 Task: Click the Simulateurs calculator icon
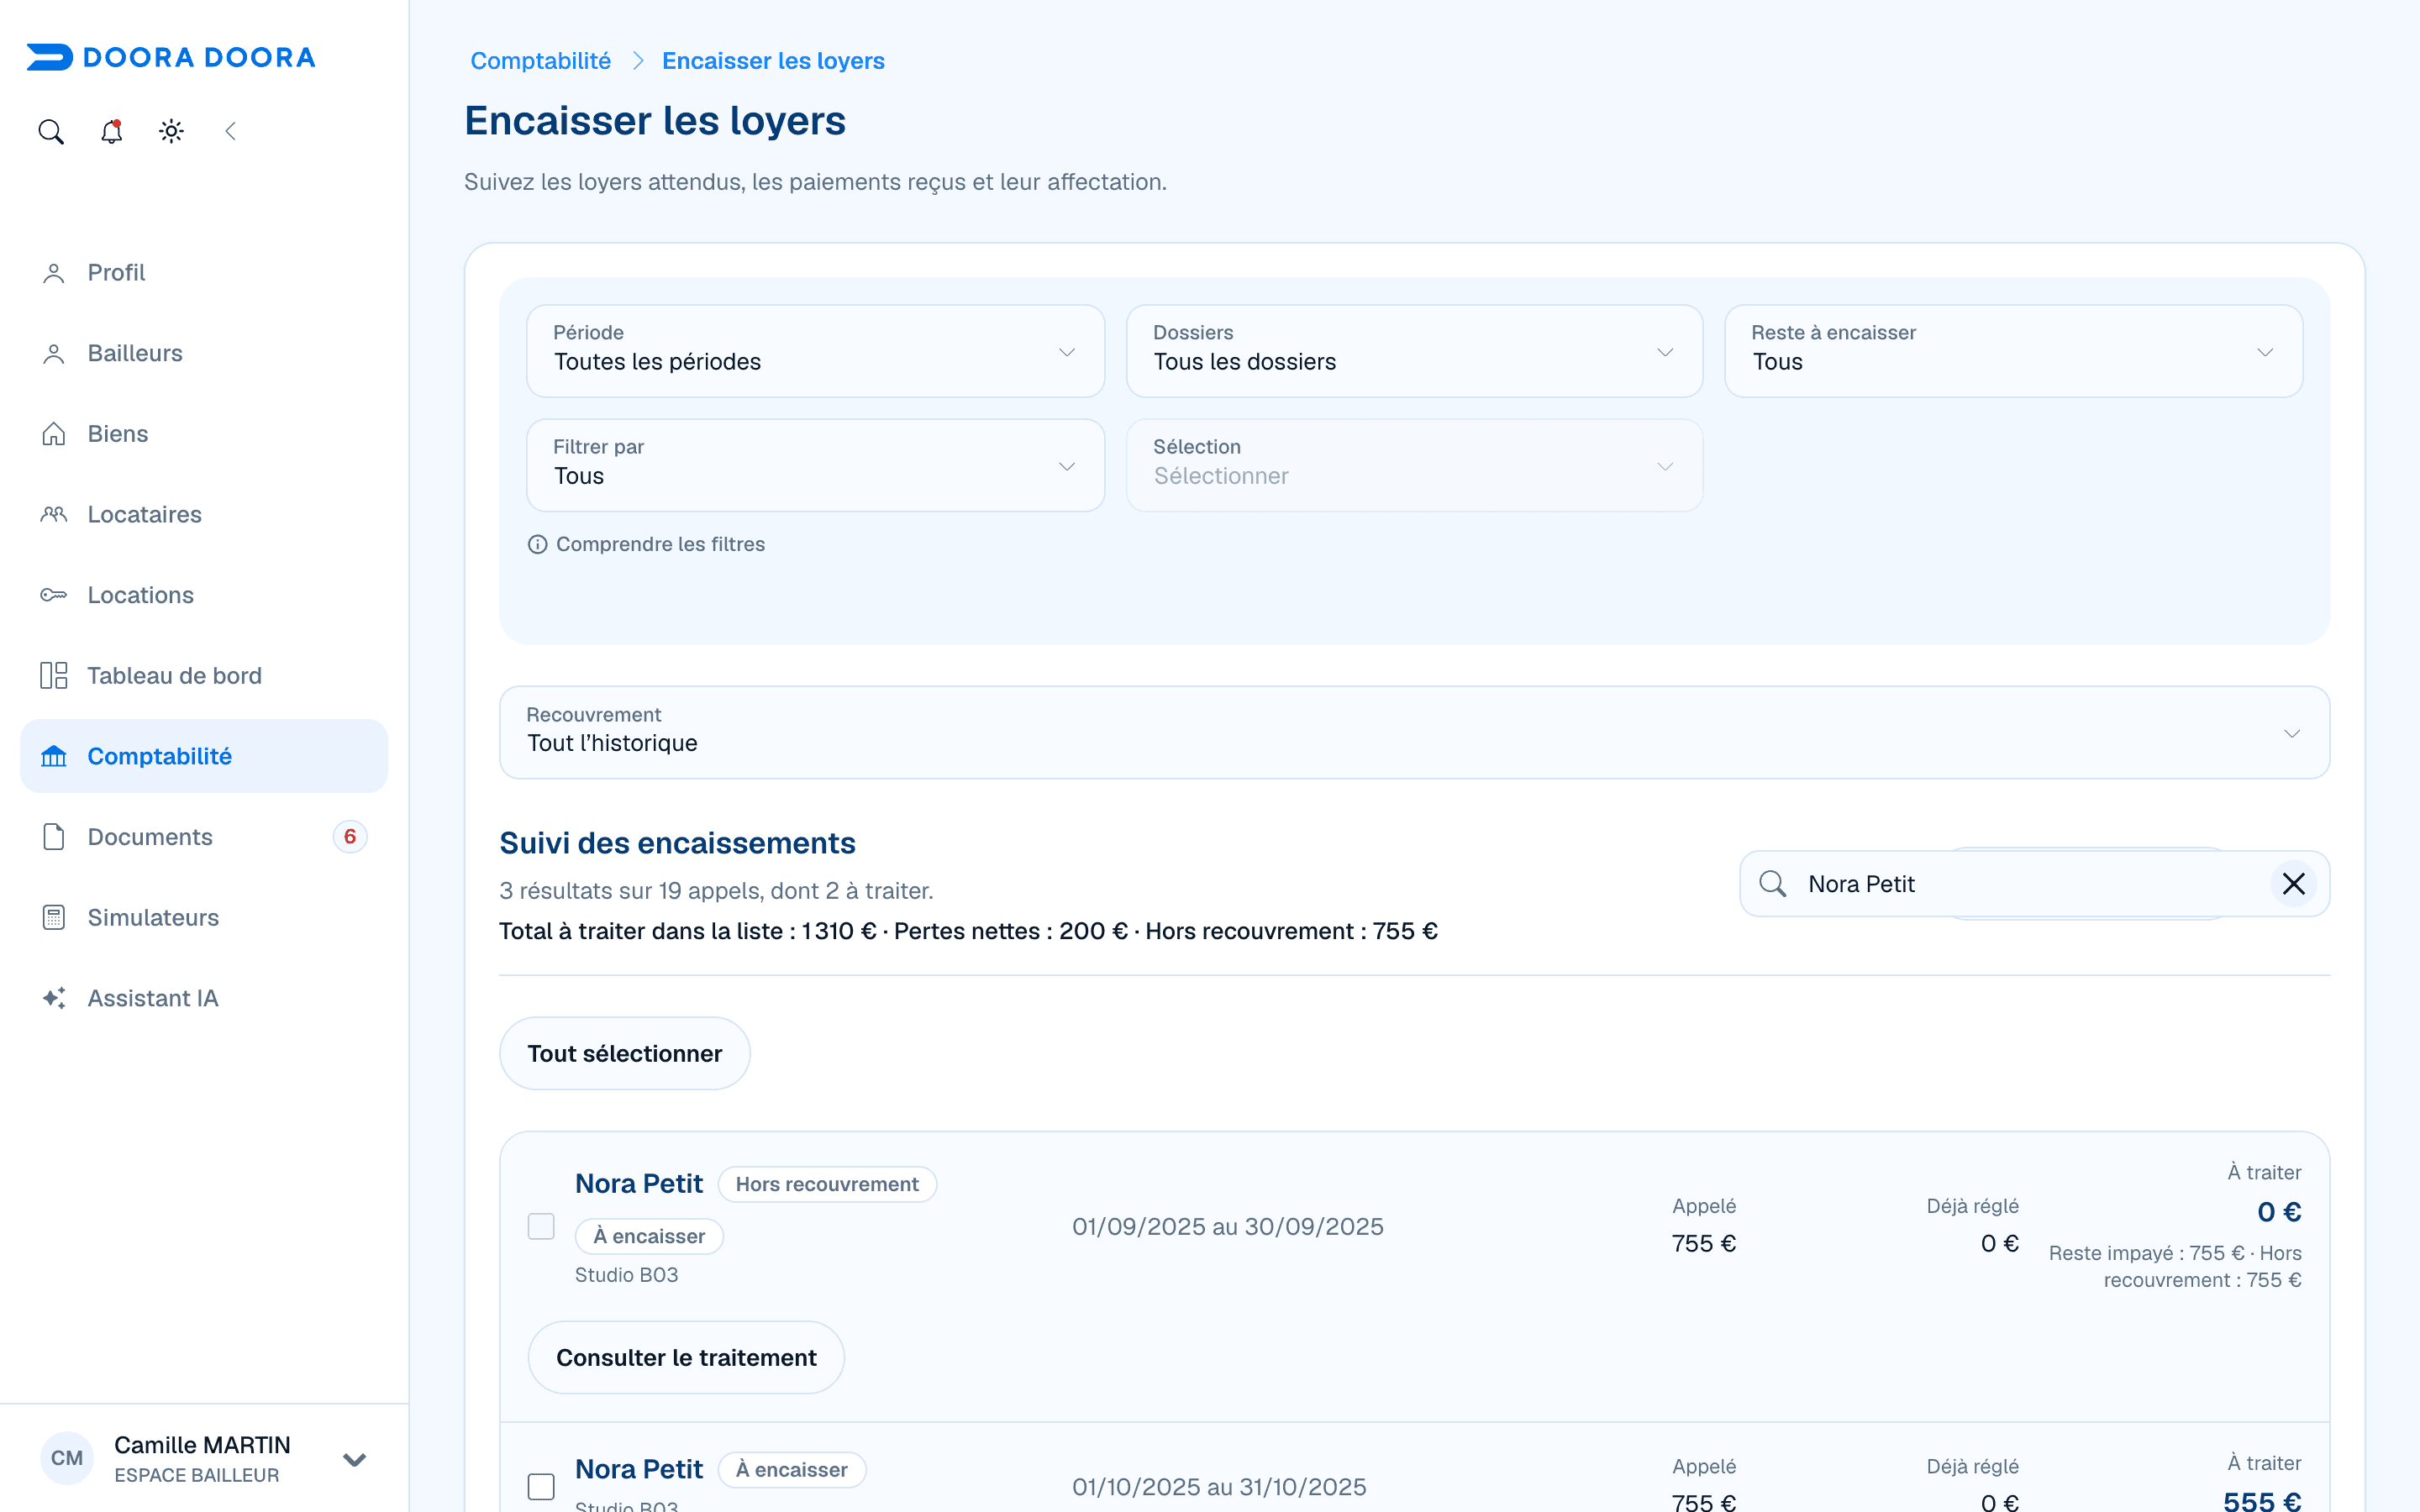pos(54,918)
